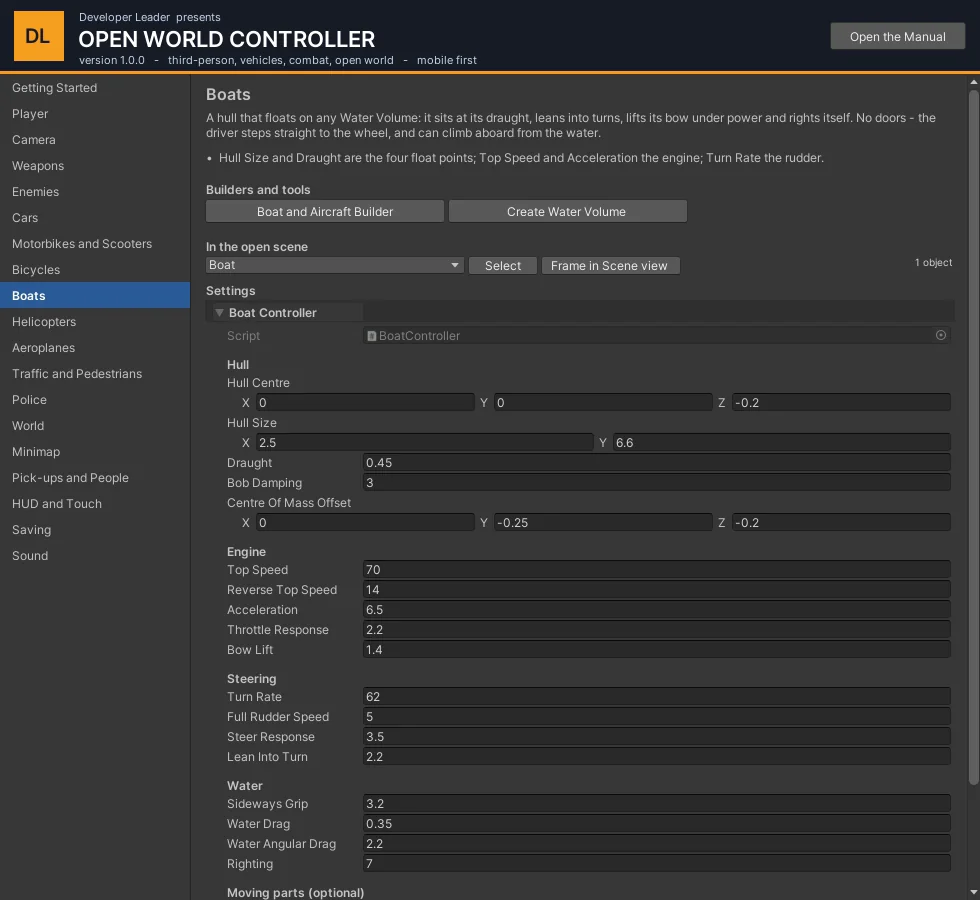The width and height of the screenshot is (980, 900).
Task: Edit Centre Of Mass Offset Z field
Action: coord(841,522)
